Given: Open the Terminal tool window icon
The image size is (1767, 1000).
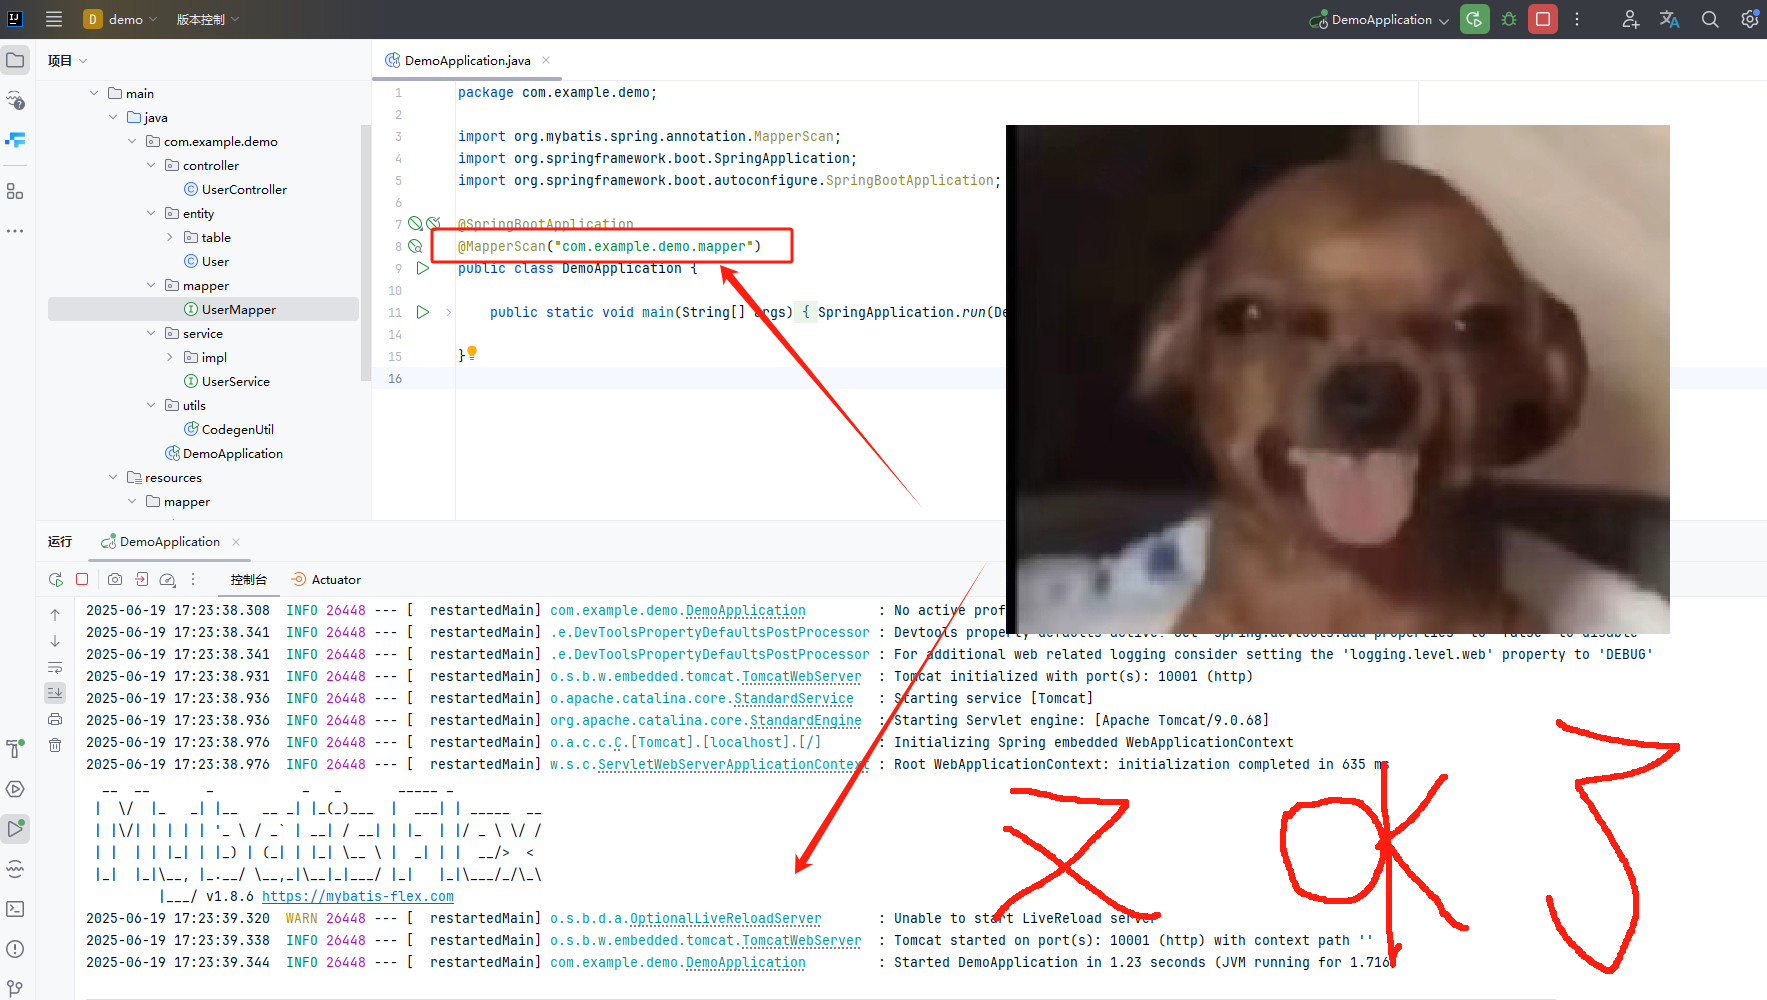Looking at the screenshot, I should pos(15,908).
